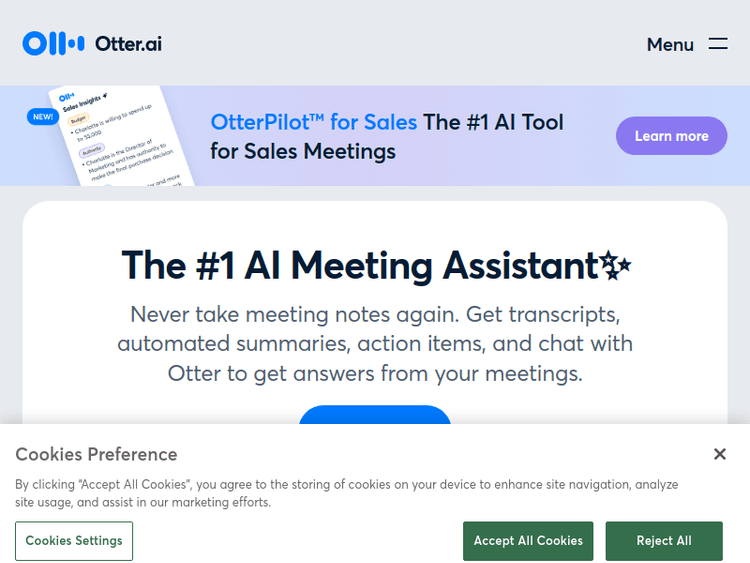Click the Menu text label
750x563 pixels.
(670, 44)
